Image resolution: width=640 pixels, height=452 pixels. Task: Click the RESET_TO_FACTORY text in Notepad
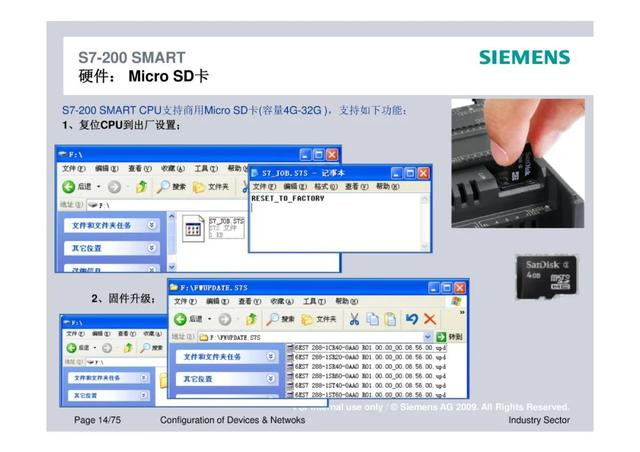288,198
